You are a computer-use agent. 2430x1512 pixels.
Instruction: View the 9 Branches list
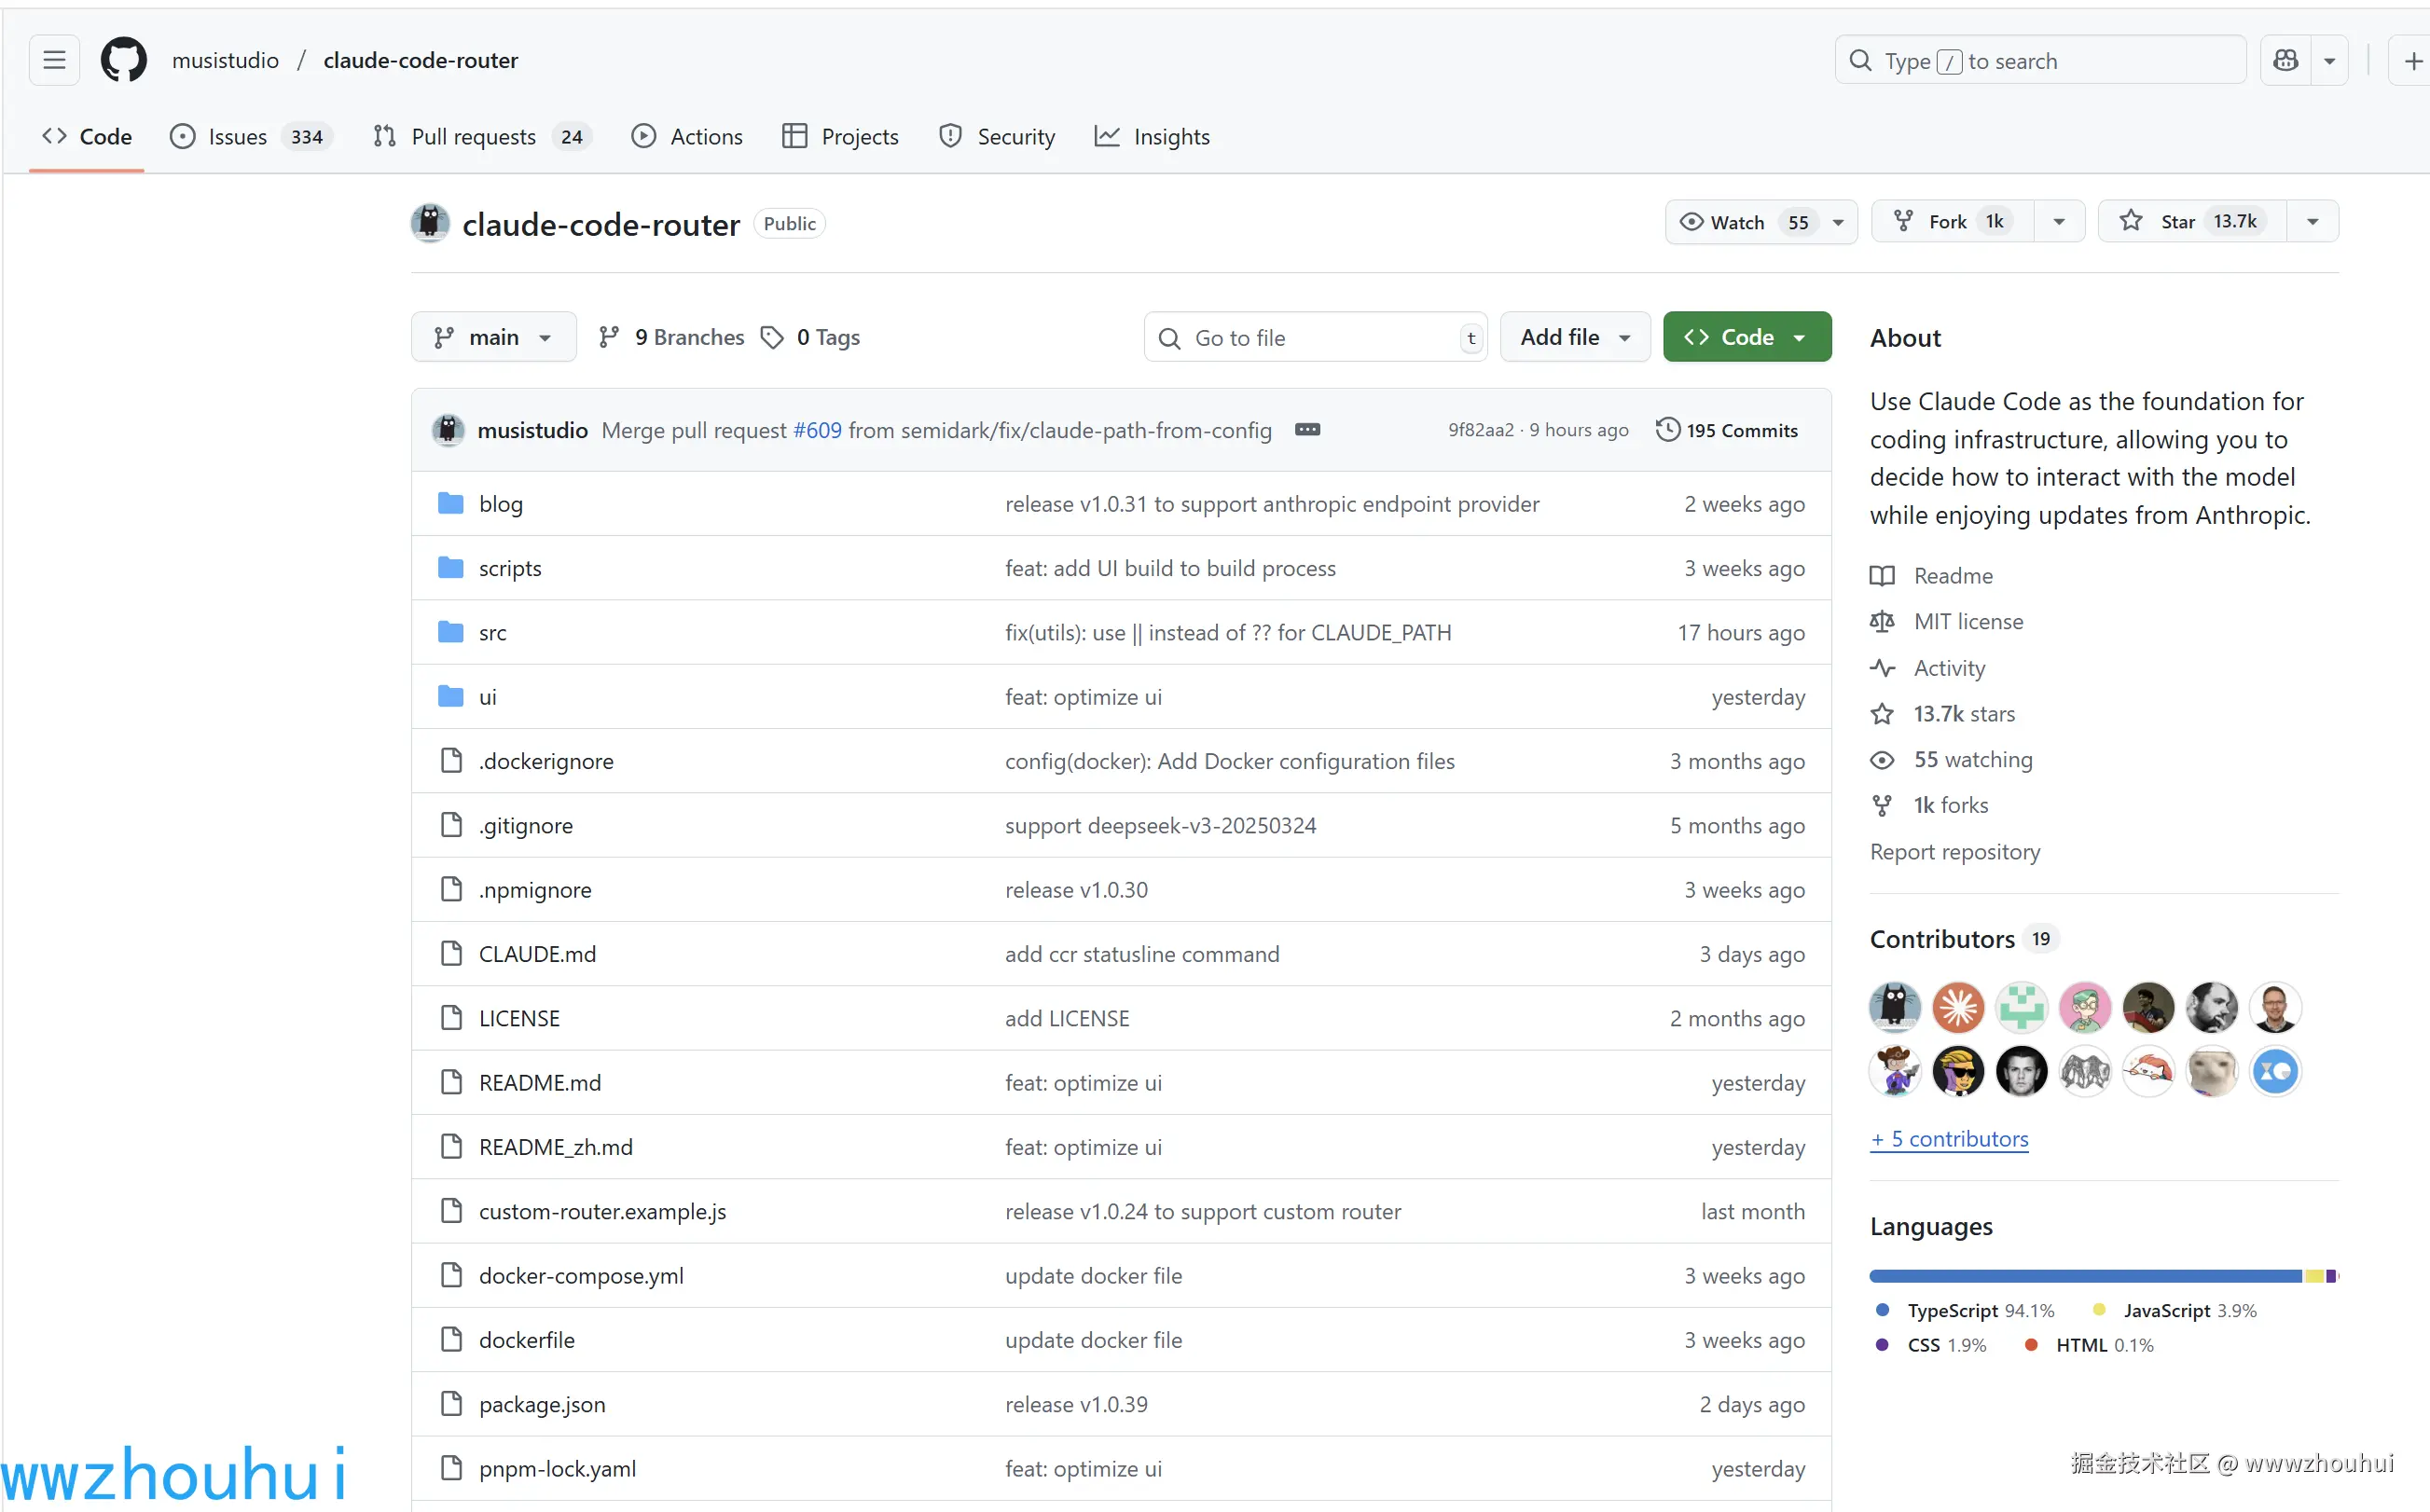(671, 338)
